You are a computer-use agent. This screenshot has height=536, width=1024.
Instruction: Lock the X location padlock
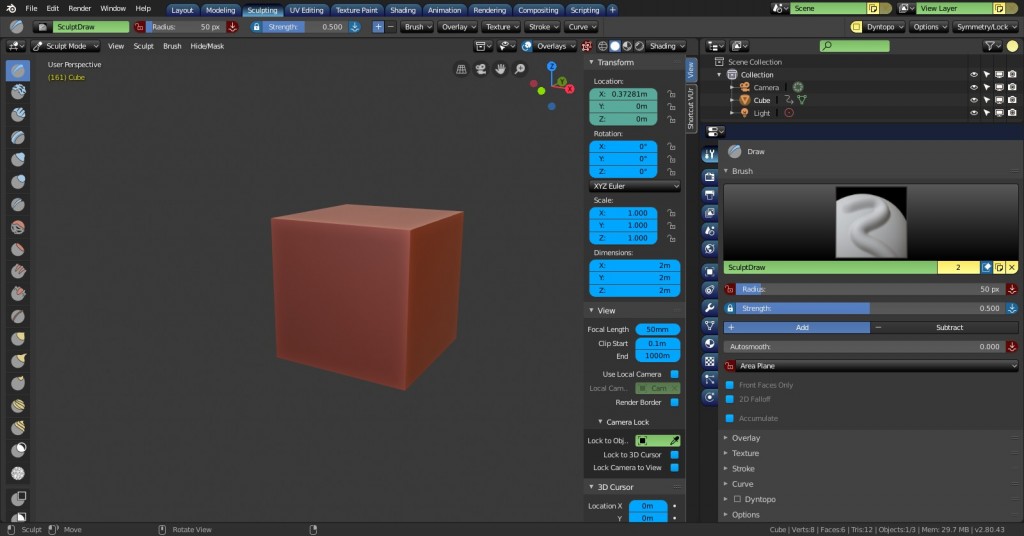pos(671,93)
